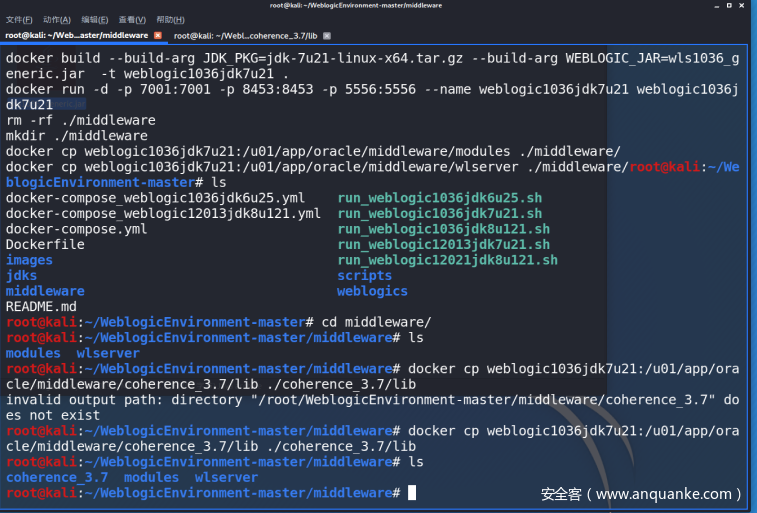
Task: Close the terminal window
Action: (744, 6)
